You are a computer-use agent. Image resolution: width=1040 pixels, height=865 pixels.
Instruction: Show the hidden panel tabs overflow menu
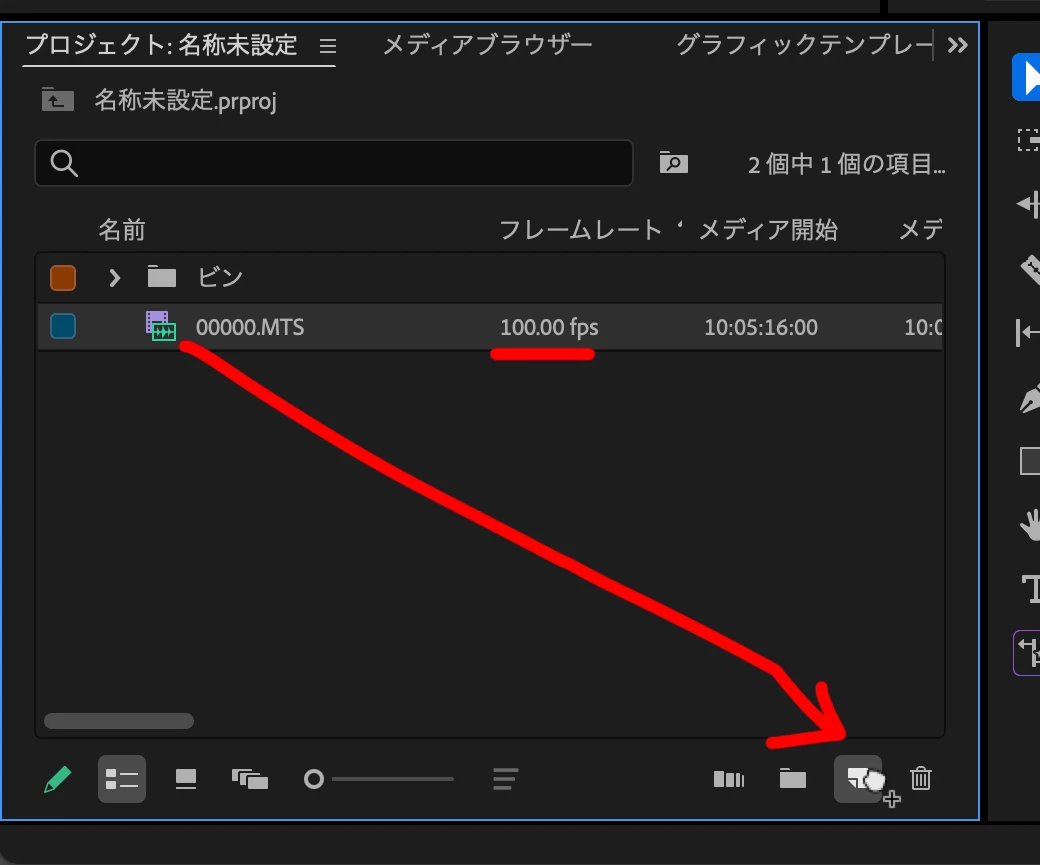(958, 45)
